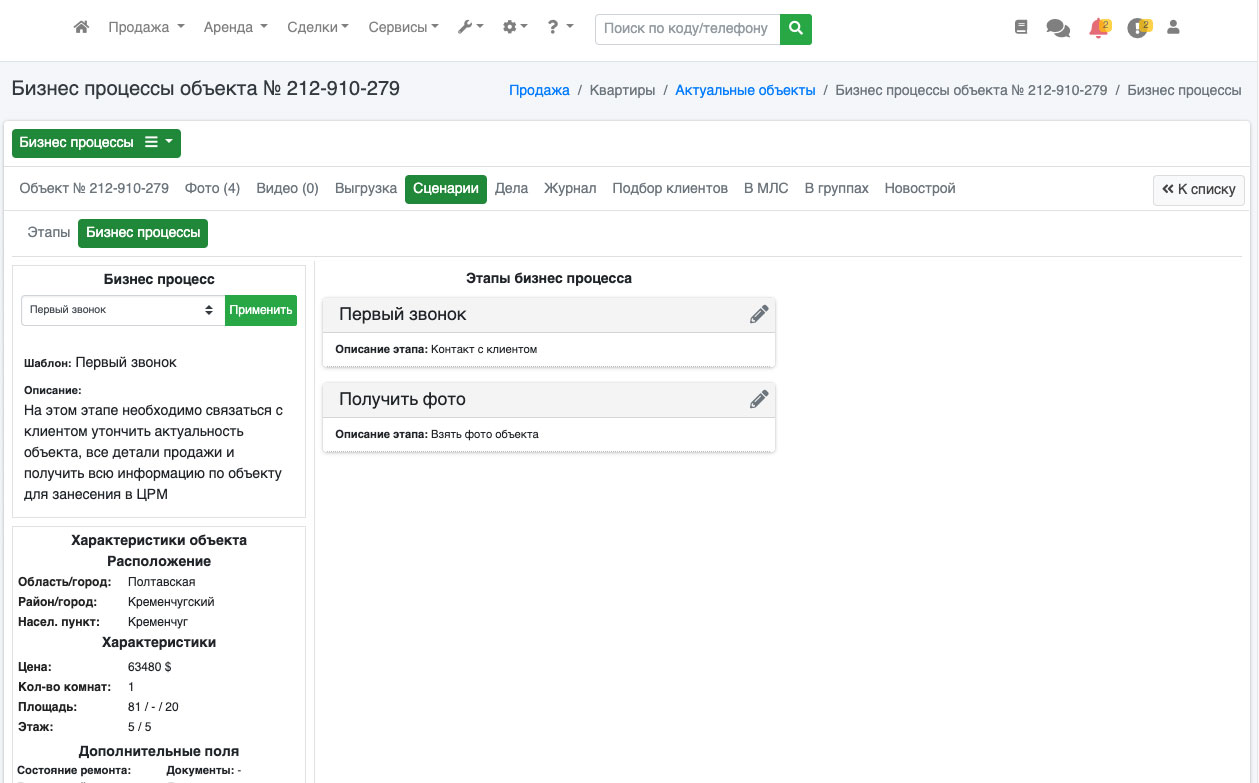1259x783 pixels.
Task: Click the Квартиры breadcrumb text
Action: [622, 90]
